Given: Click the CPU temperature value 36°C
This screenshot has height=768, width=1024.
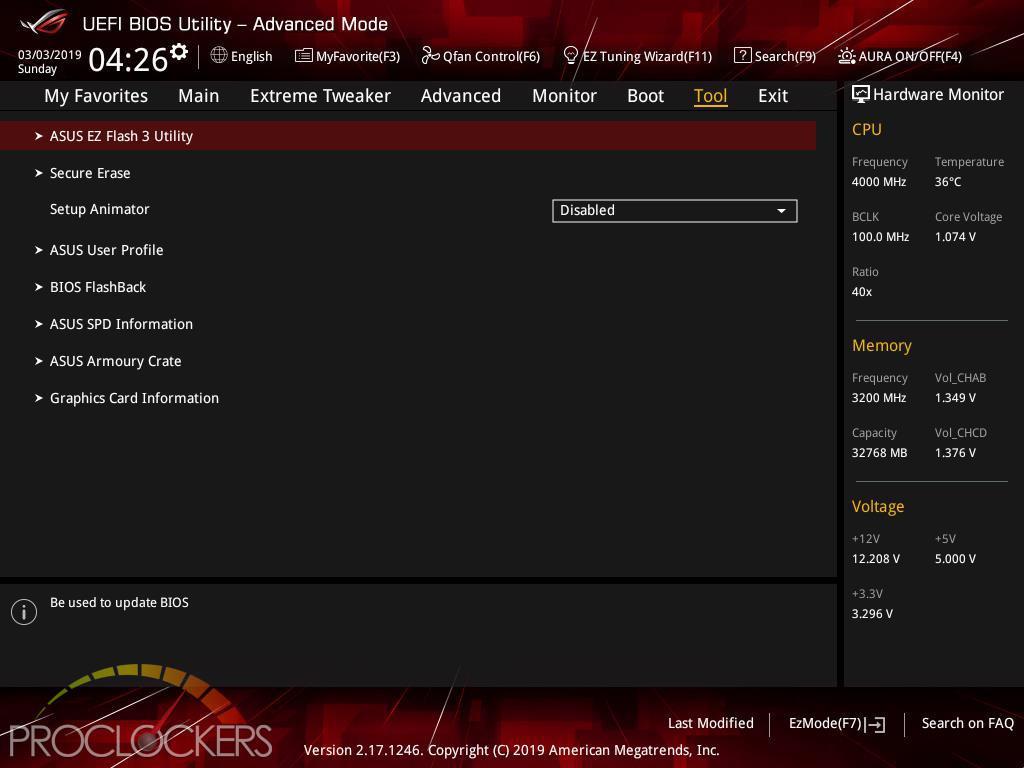Looking at the screenshot, I should coord(948,182).
